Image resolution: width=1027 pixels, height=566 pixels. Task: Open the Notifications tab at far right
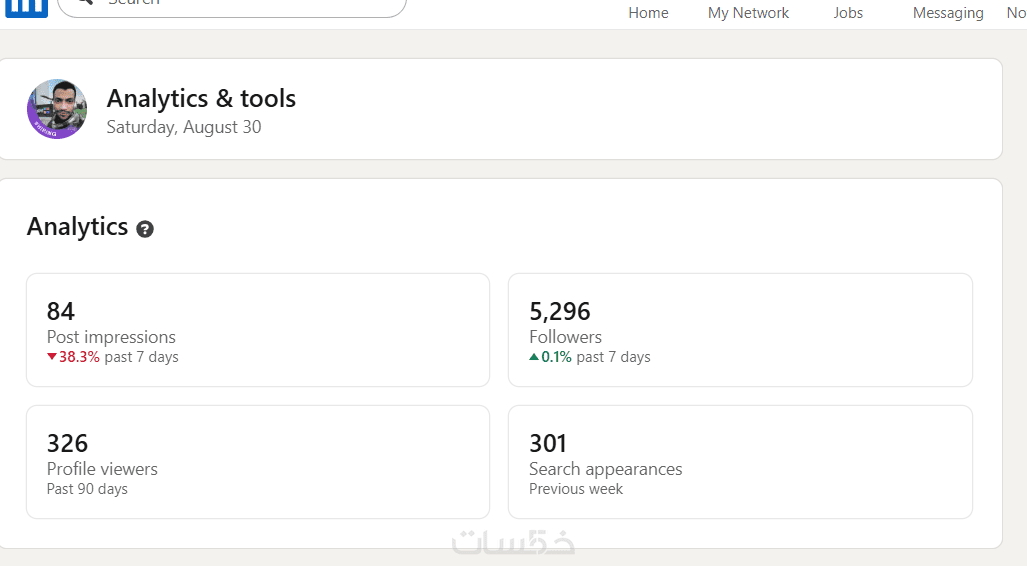click(1016, 13)
